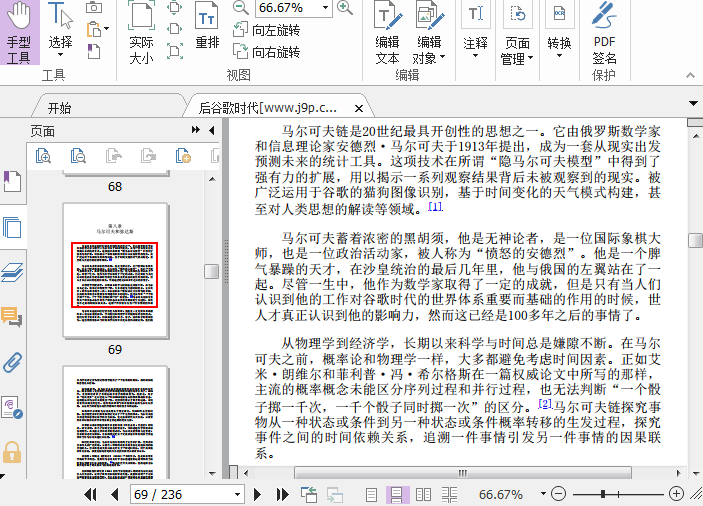This screenshot has height=506, width=703.
Task: Click footnote link [2]
Action: point(545,403)
